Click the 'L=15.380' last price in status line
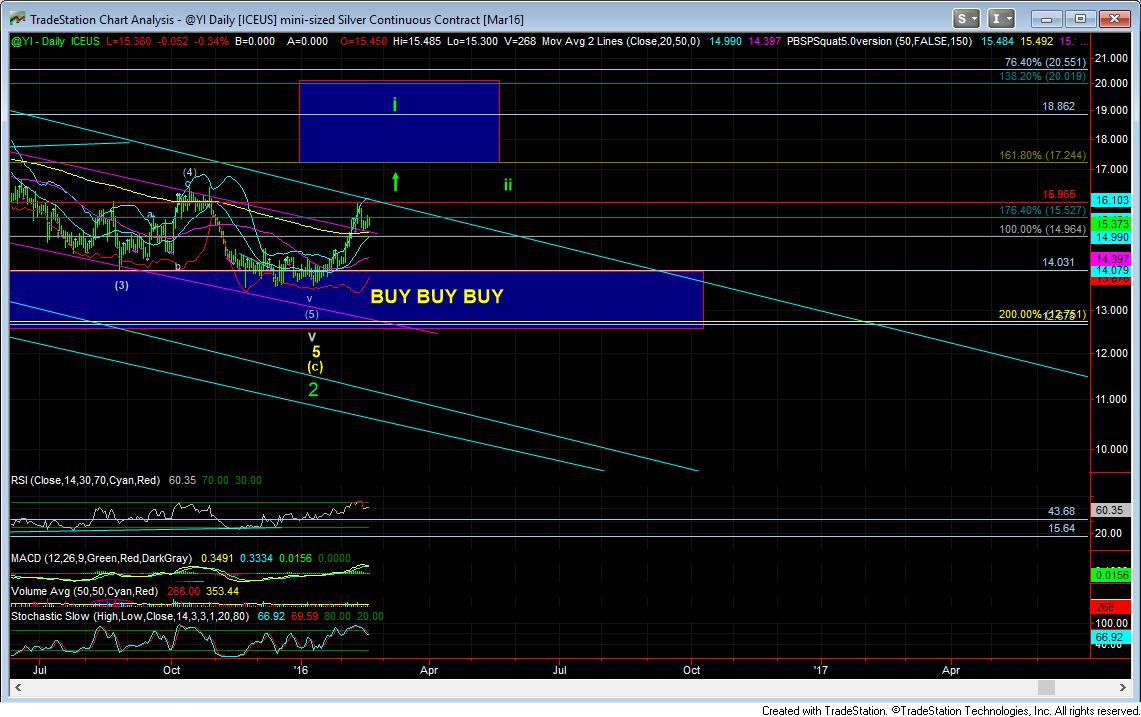The width and height of the screenshot is (1141, 717). pyautogui.click(x=129, y=41)
